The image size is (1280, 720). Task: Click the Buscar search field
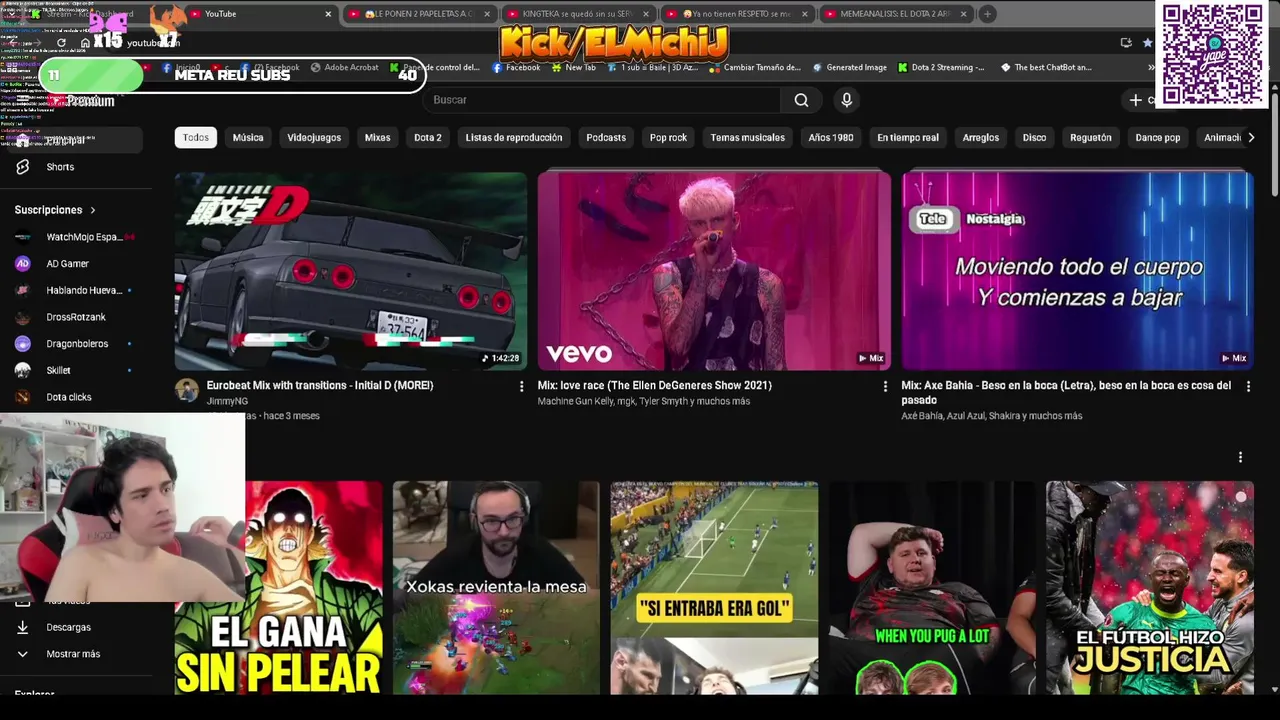click(x=602, y=100)
